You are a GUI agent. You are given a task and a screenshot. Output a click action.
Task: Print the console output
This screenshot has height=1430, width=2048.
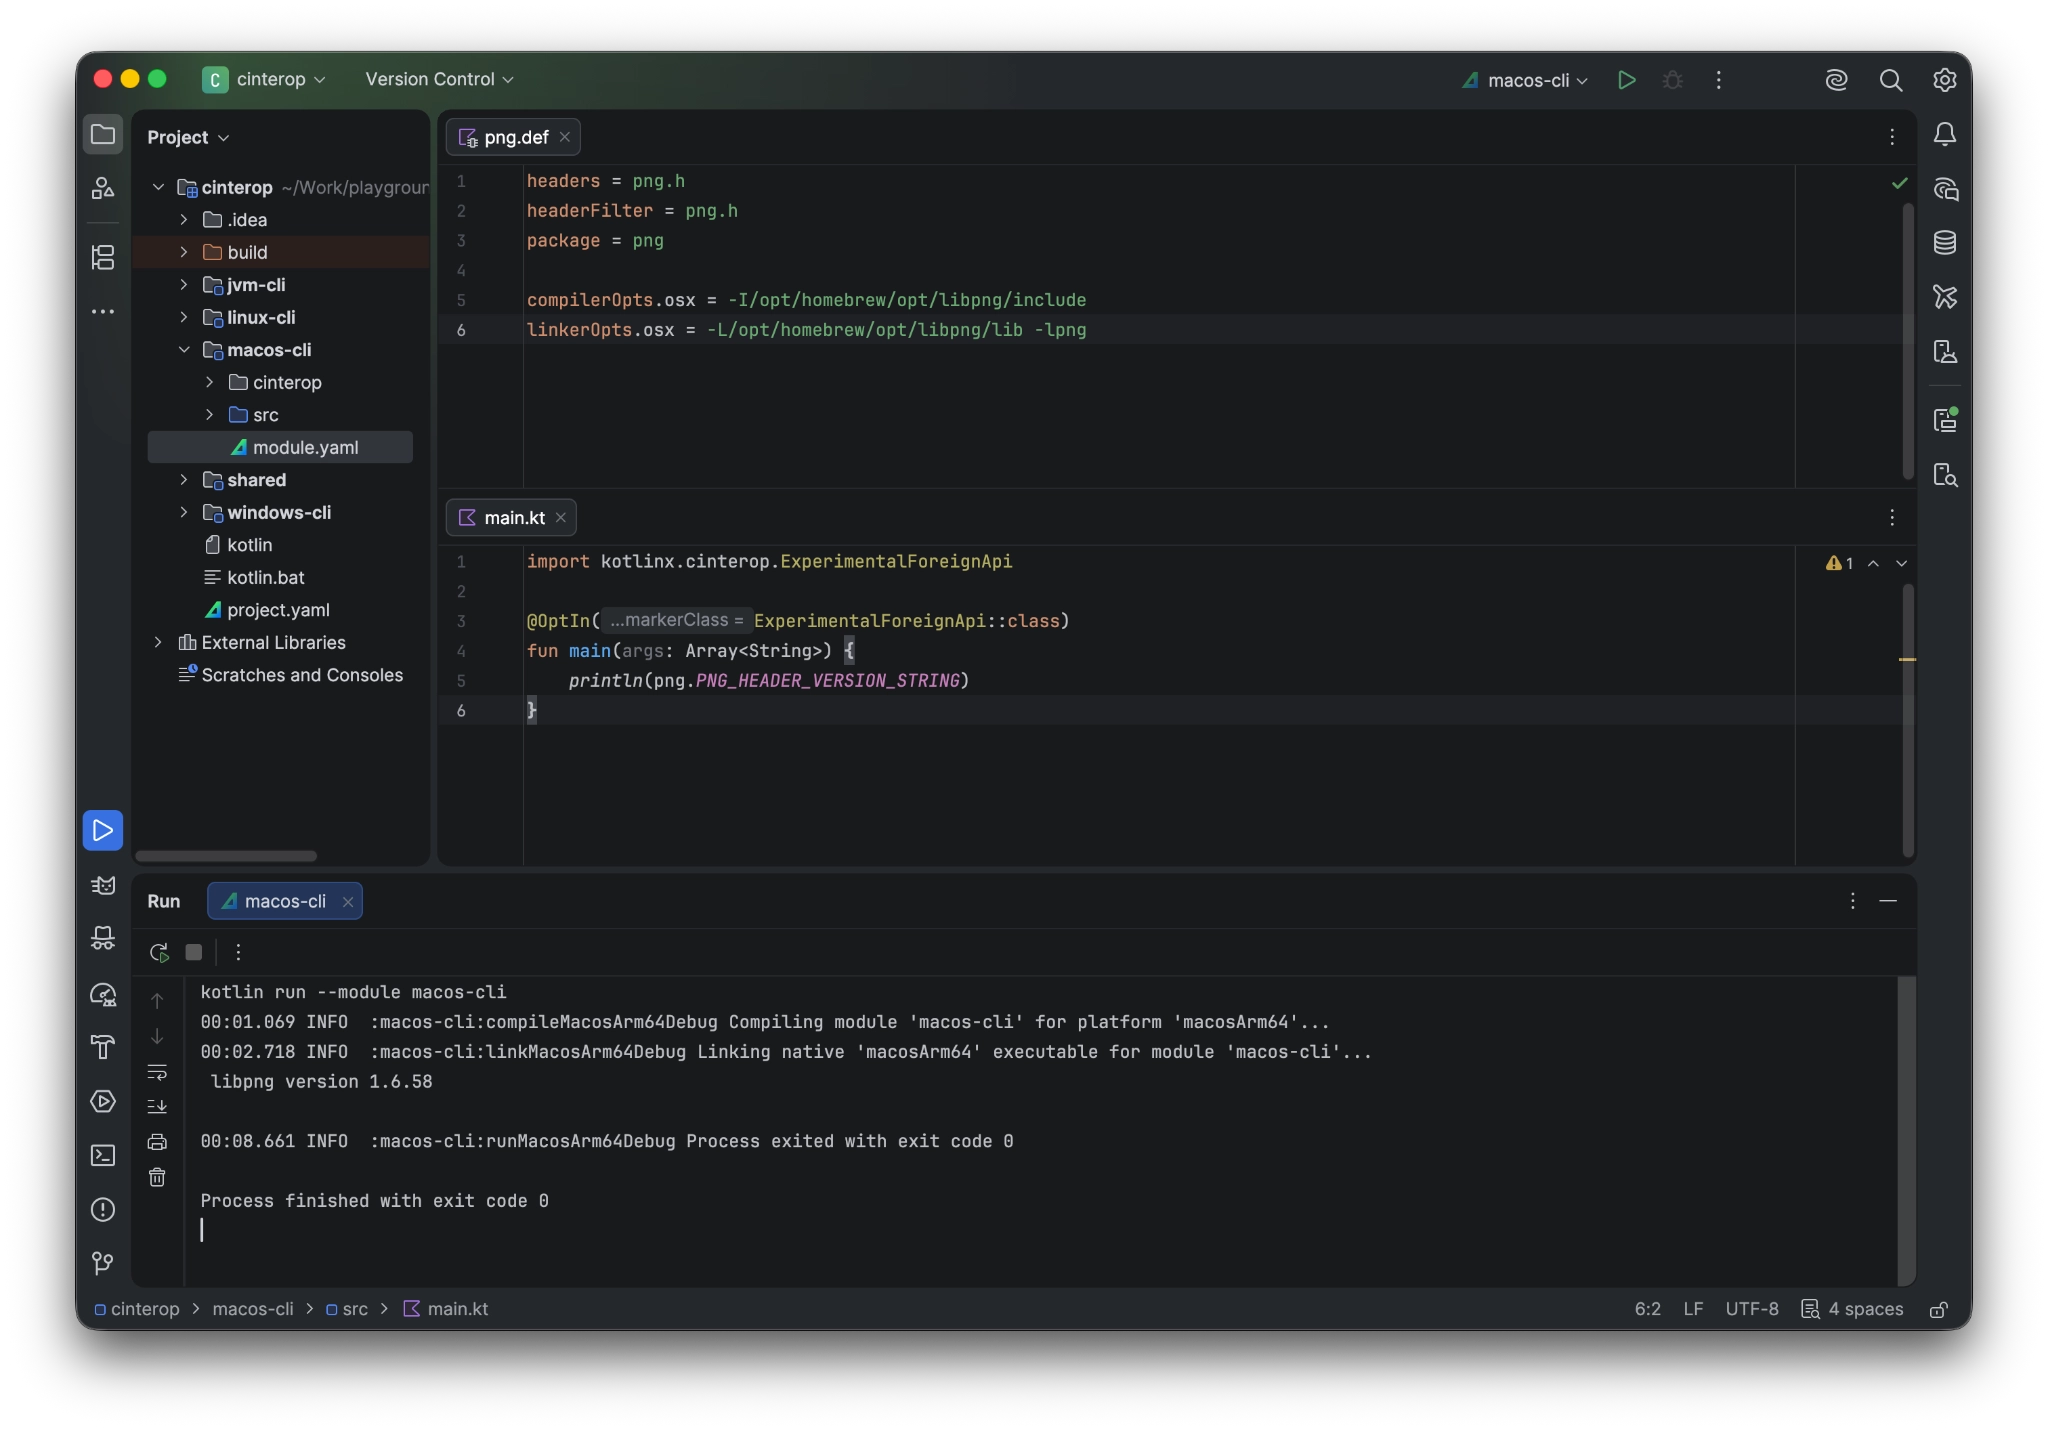coord(157,1142)
